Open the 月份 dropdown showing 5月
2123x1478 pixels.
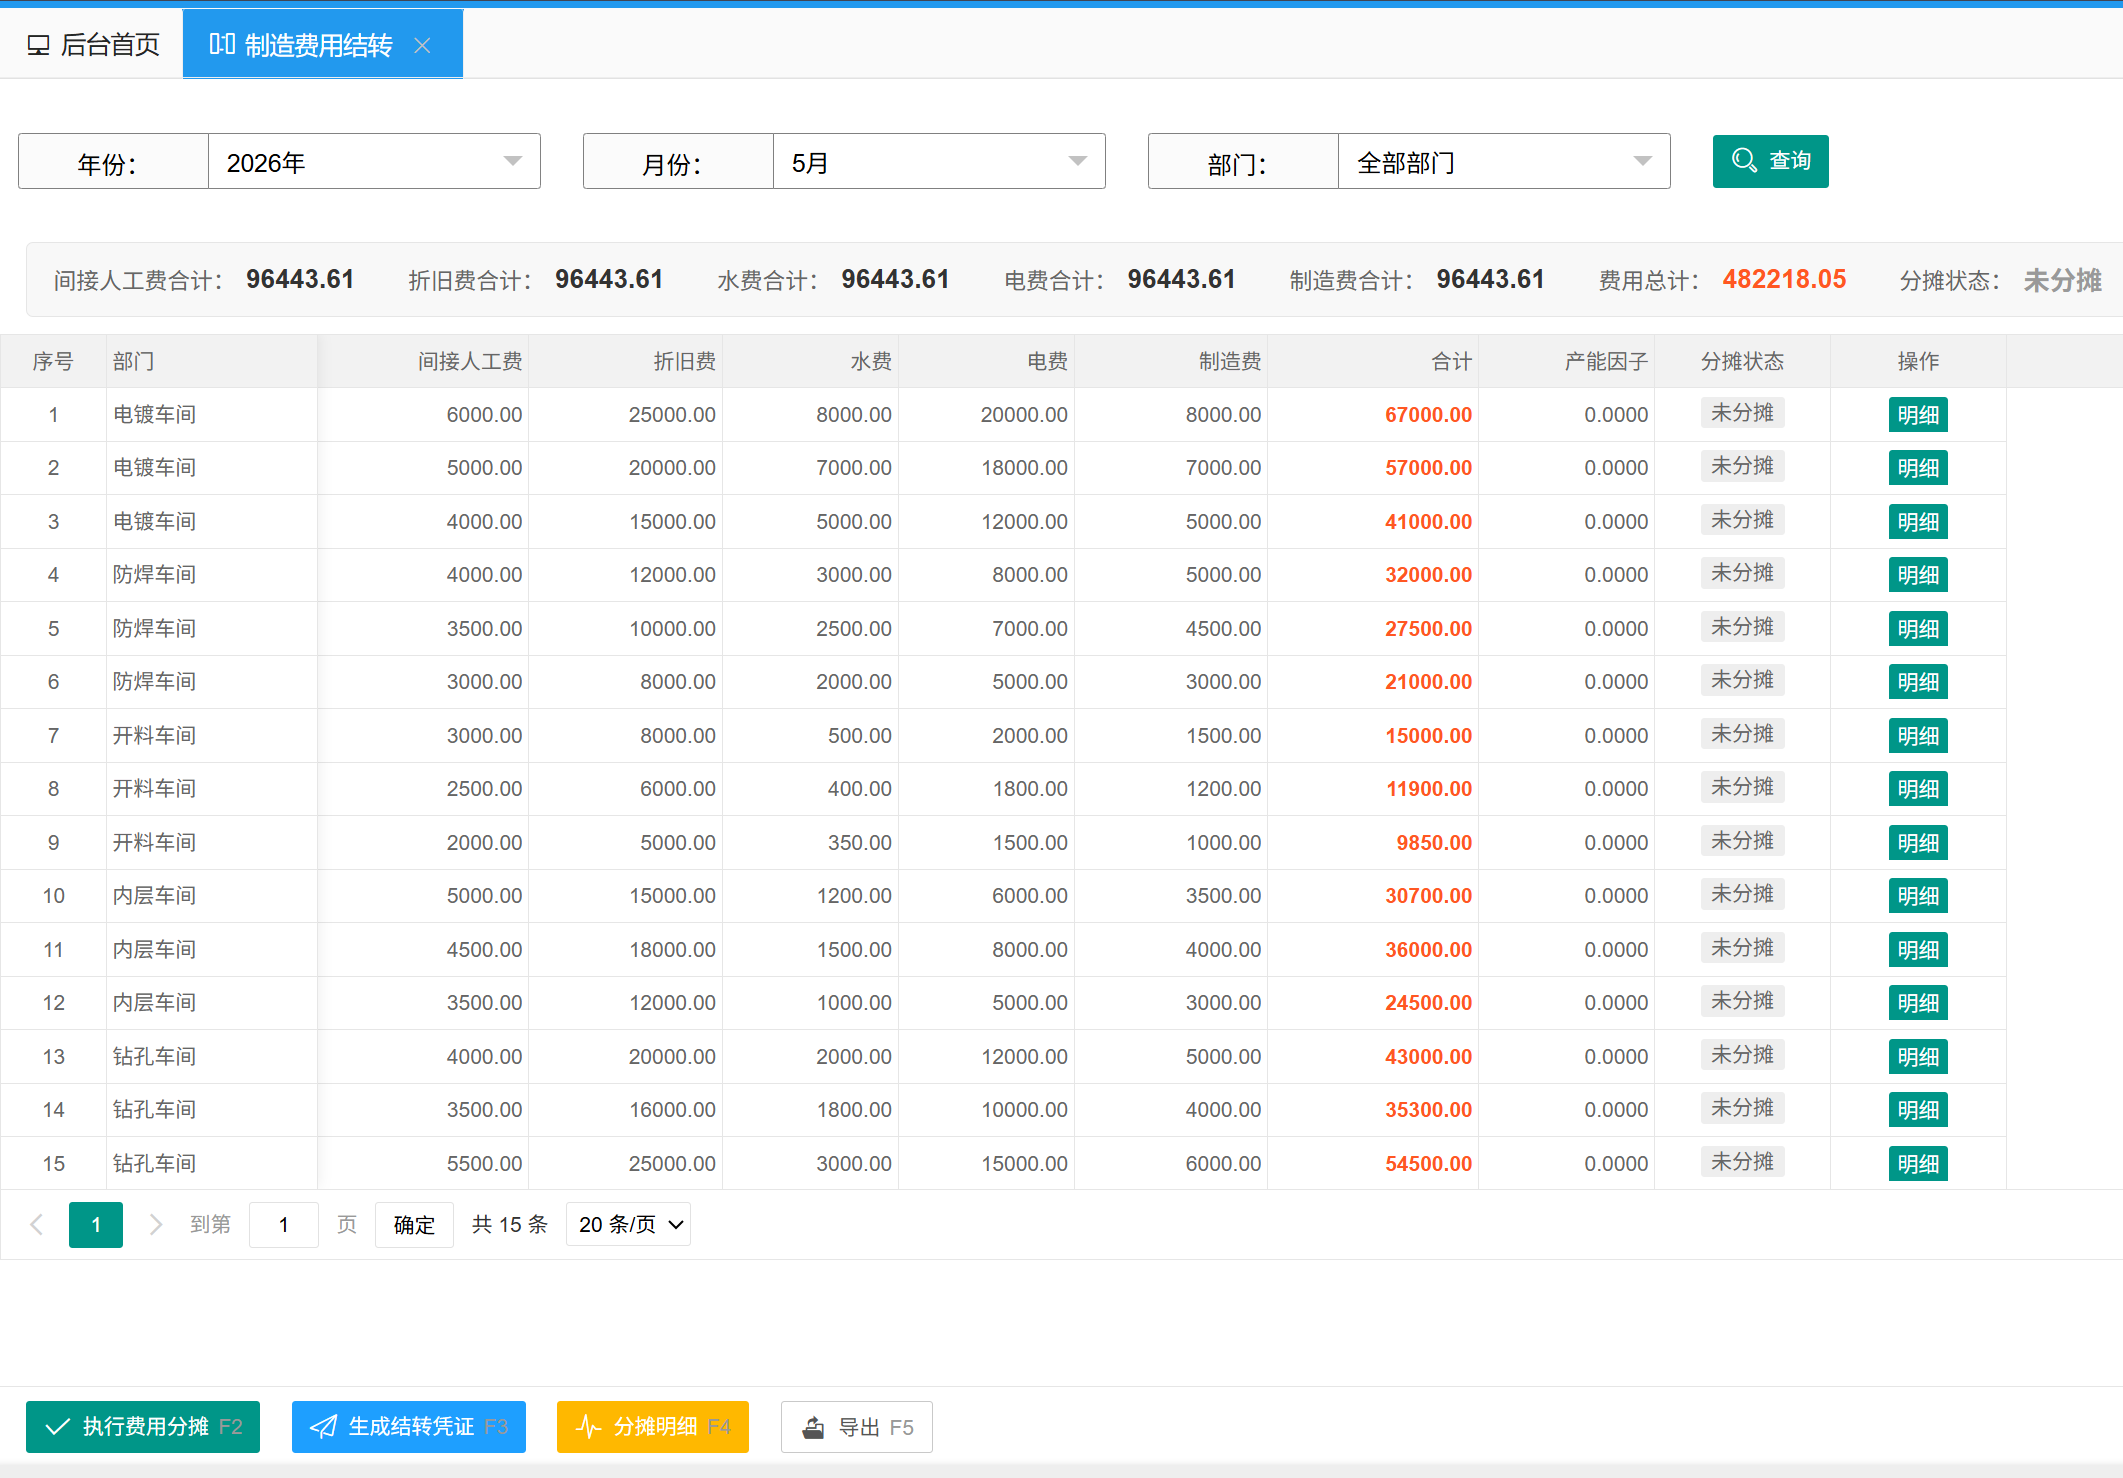(939, 161)
